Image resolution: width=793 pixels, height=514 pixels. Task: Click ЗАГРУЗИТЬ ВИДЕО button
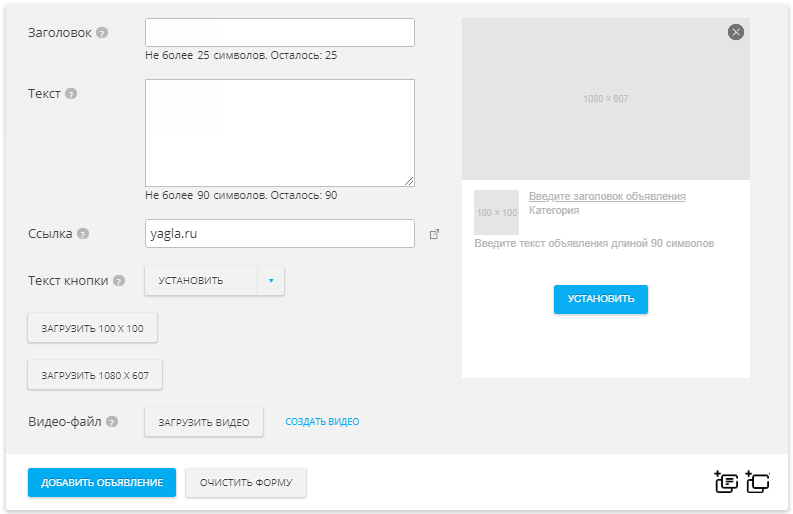pos(204,422)
